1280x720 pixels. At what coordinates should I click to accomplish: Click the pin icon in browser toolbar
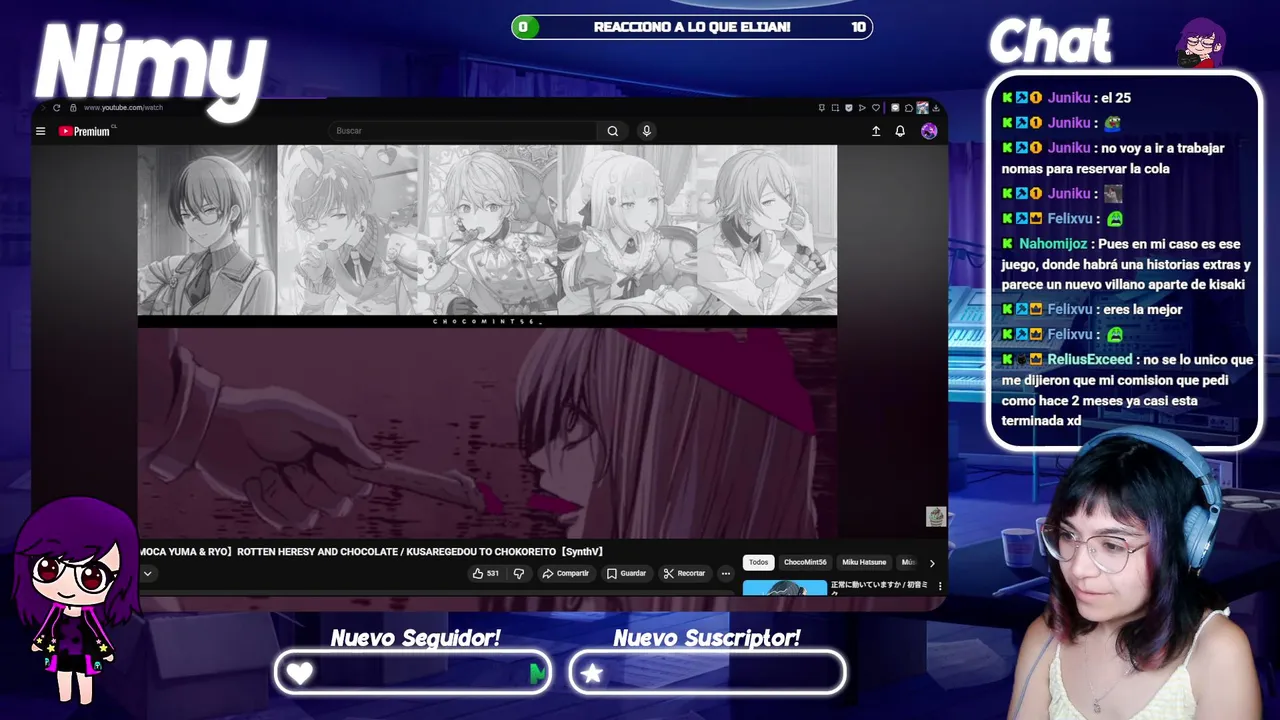coord(822,108)
